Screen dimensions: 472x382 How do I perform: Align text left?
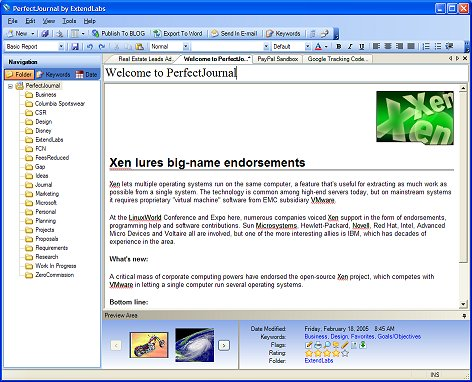click(376, 46)
